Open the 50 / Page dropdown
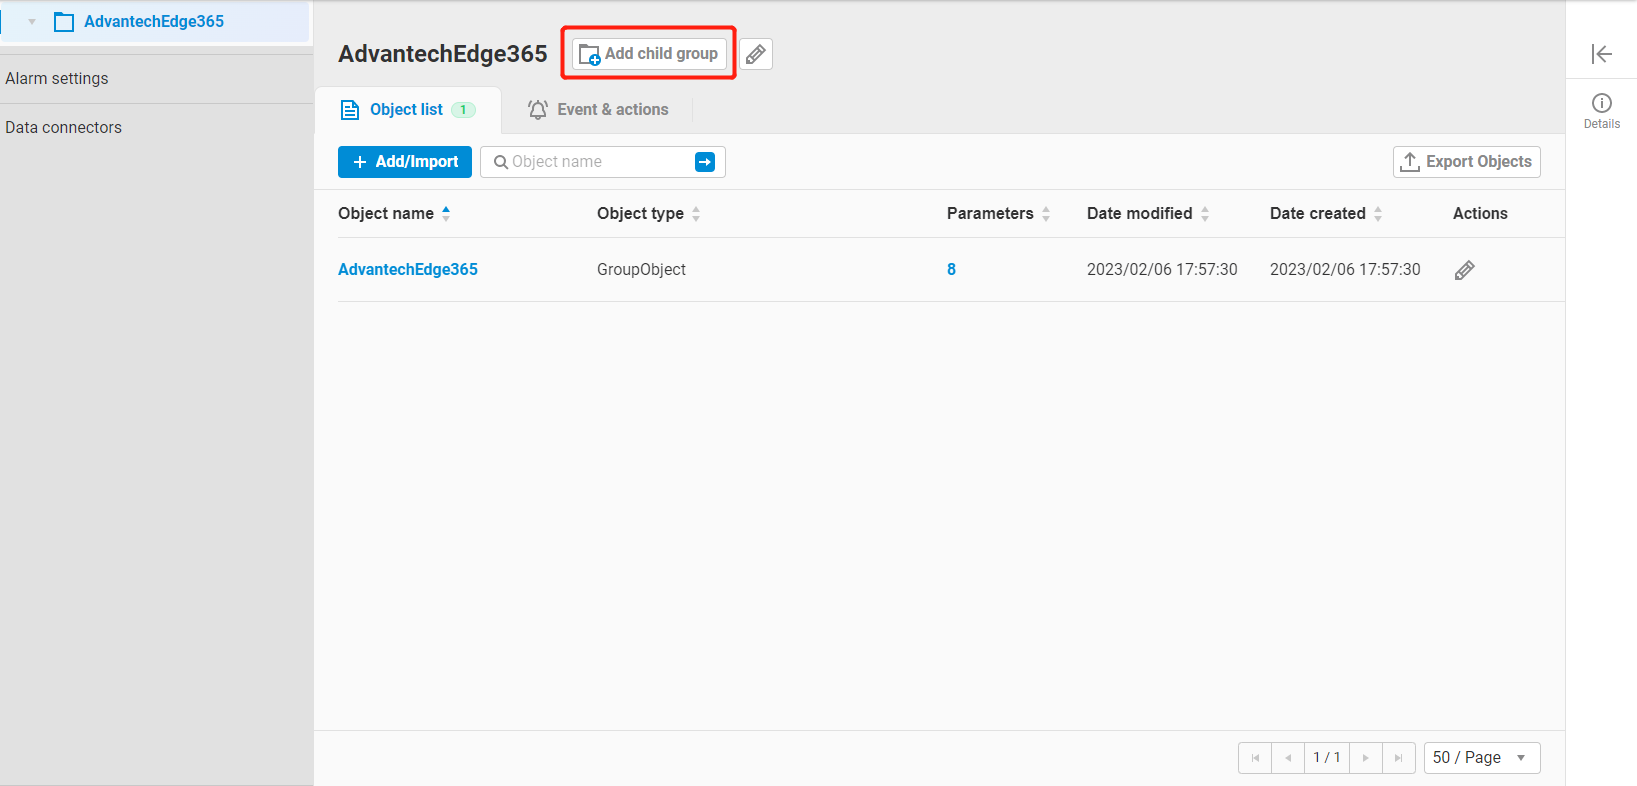The height and width of the screenshot is (786, 1637). [1481, 758]
